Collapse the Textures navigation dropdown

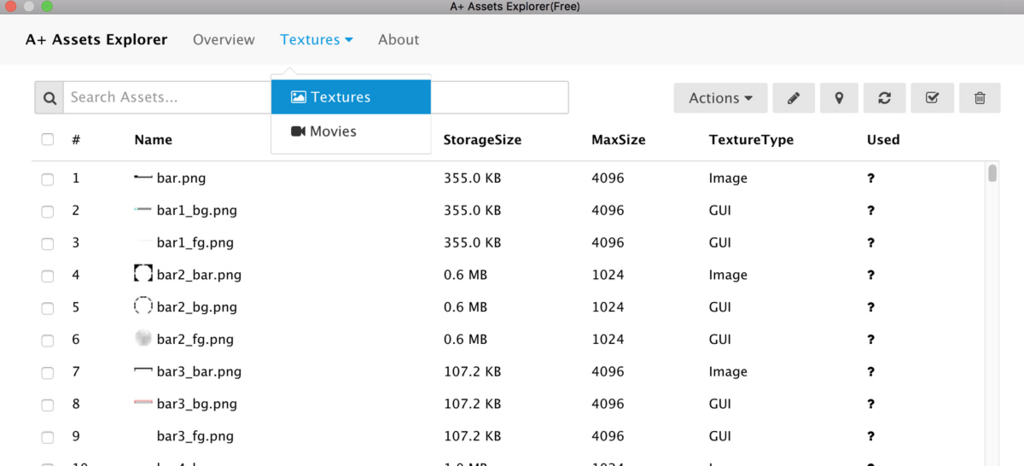317,40
